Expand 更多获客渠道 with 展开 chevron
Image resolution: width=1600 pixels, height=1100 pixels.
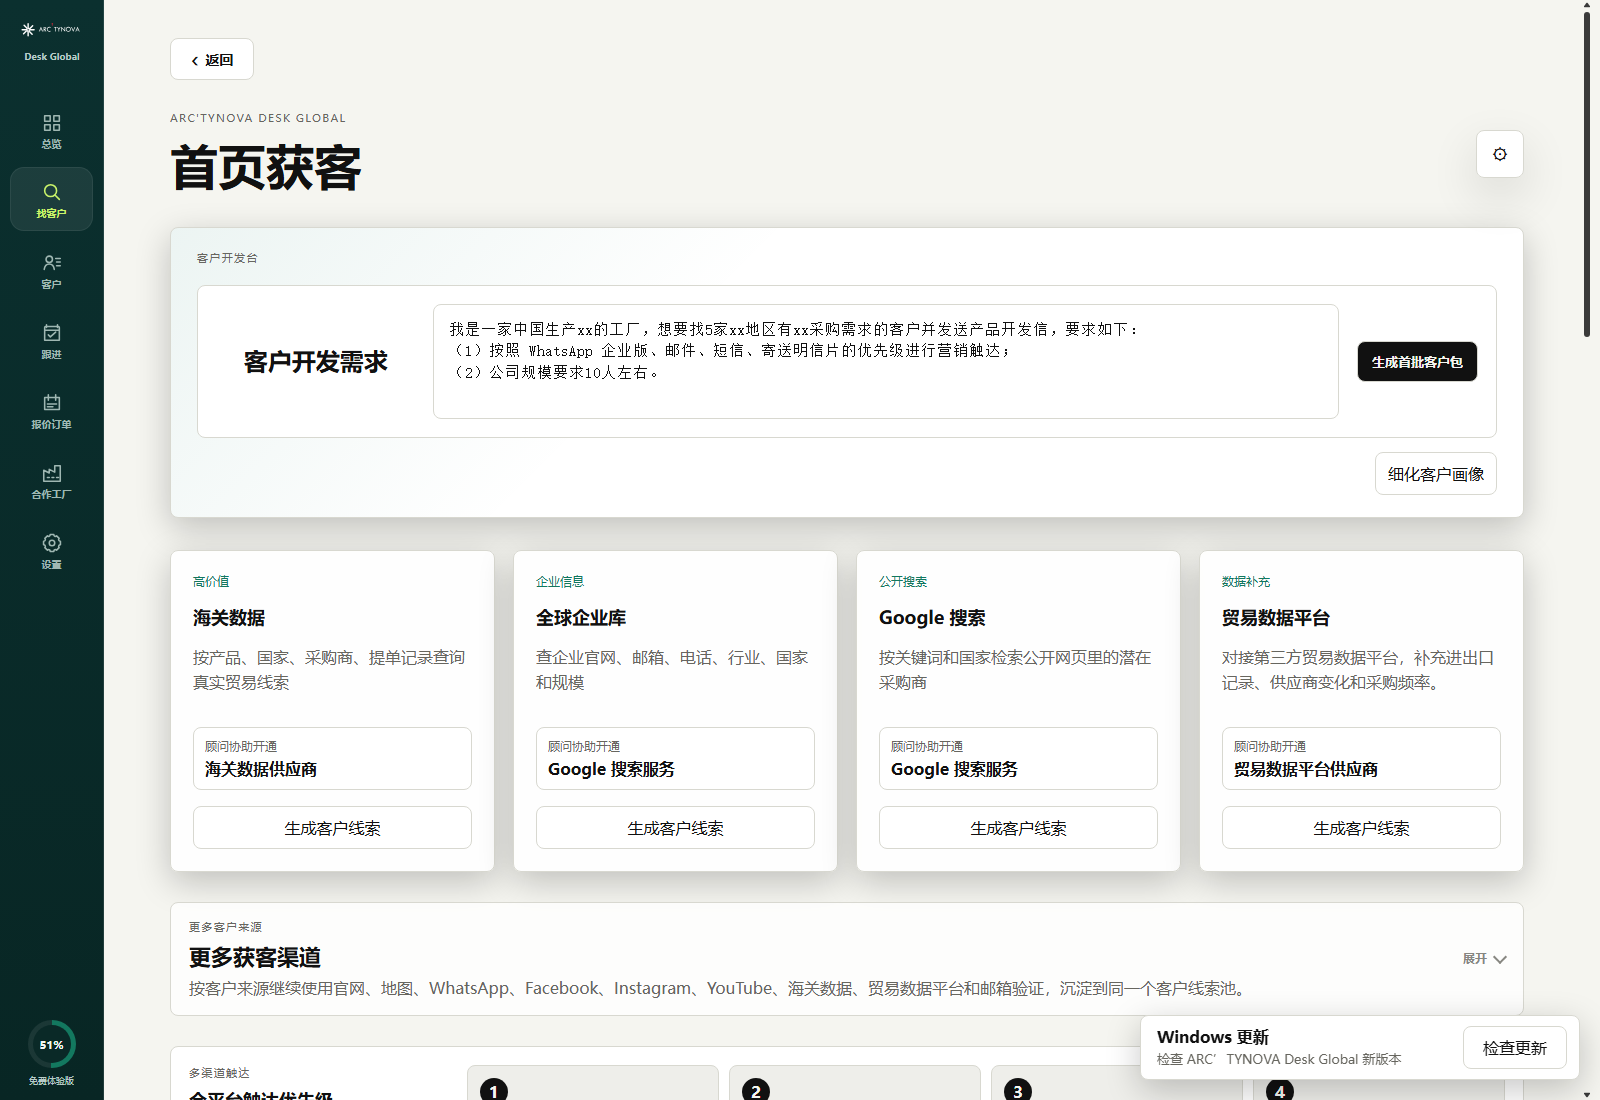click(1484, 959)
